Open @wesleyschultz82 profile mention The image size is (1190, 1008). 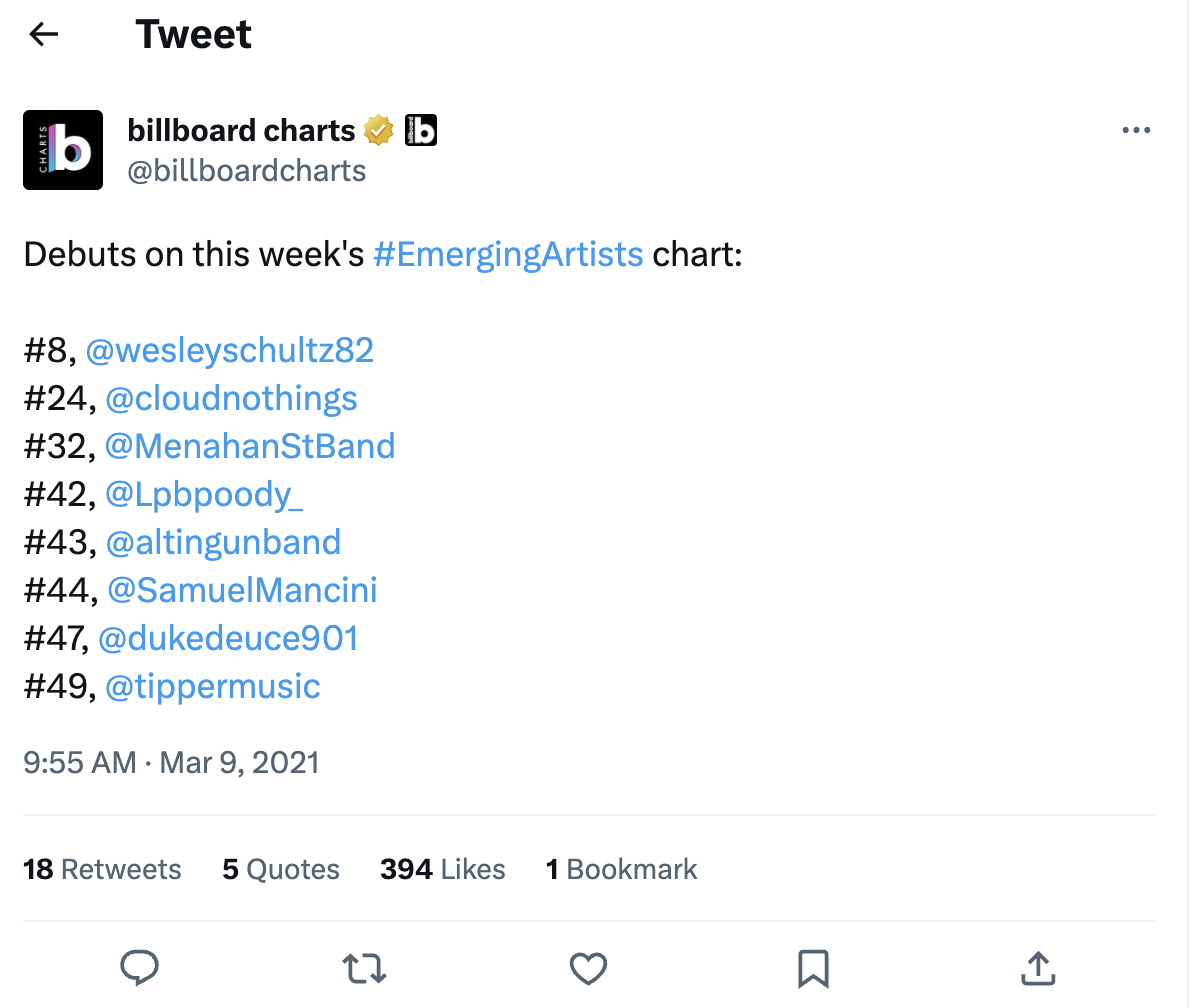click(230, 350)
